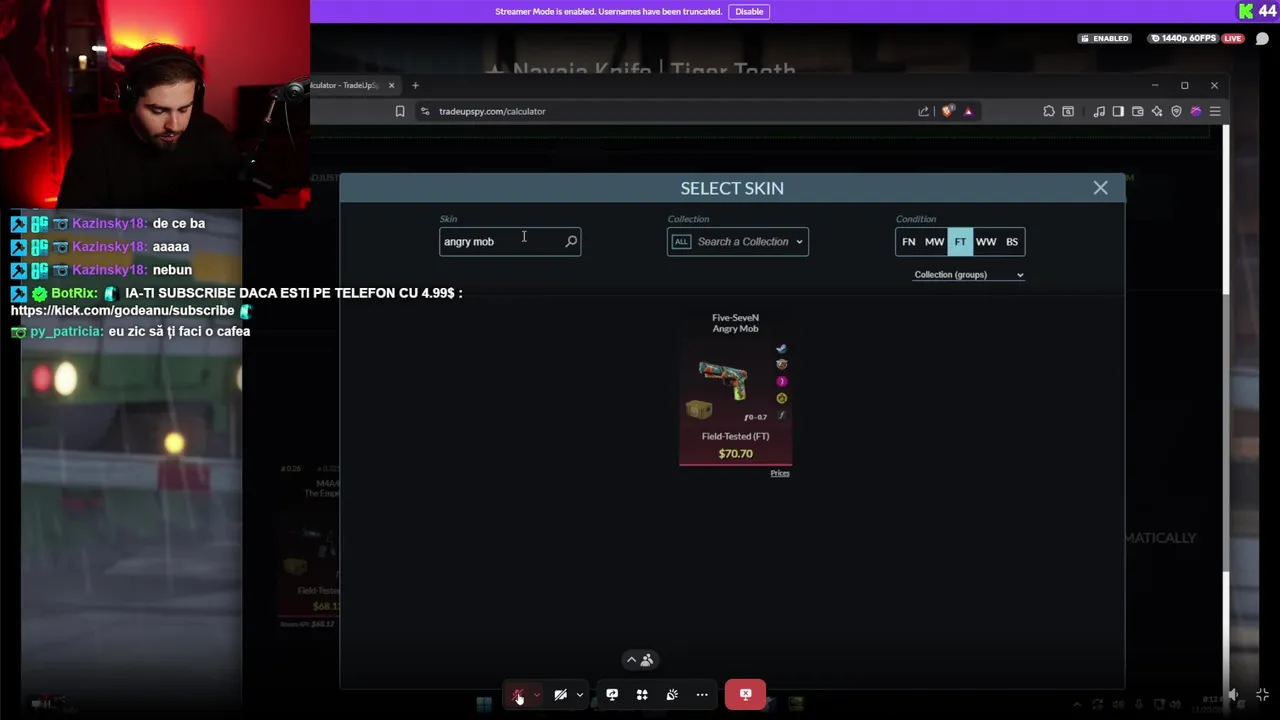Click the $70.70 price on skin card
This screenshot has width=1280, height=720.
(735, 454)
